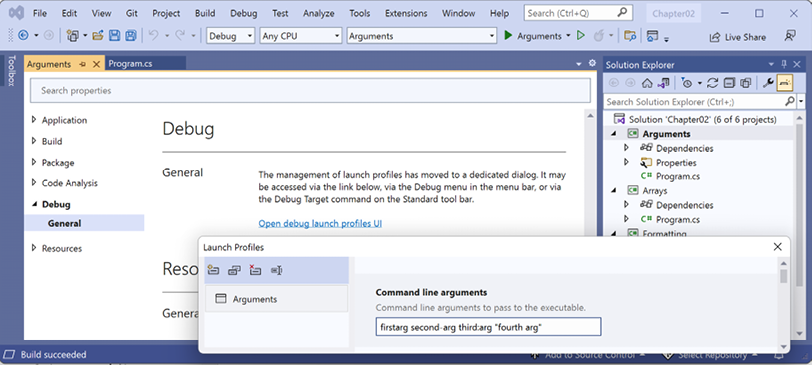Click the Hot Reload flame icon

599,36
